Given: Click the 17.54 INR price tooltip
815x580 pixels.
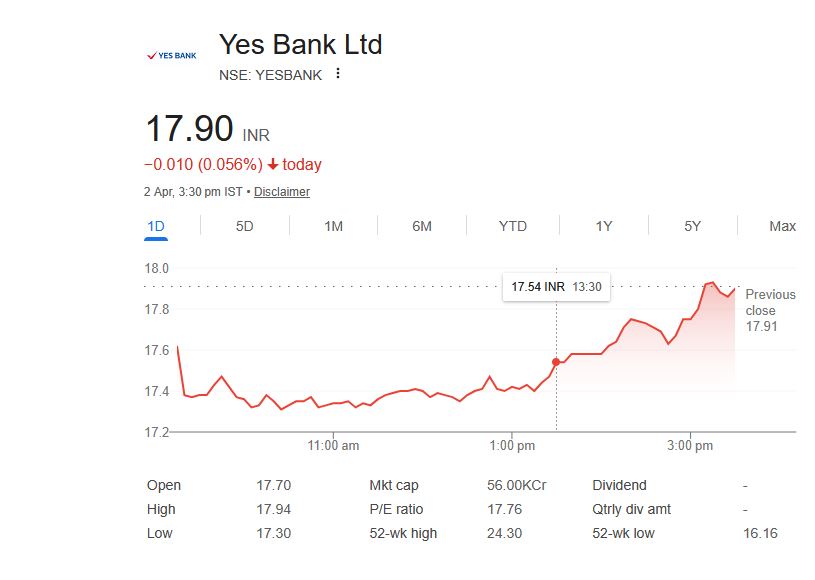Looking at the screenshot, I should pyautogui.click(x=556, y=286).
